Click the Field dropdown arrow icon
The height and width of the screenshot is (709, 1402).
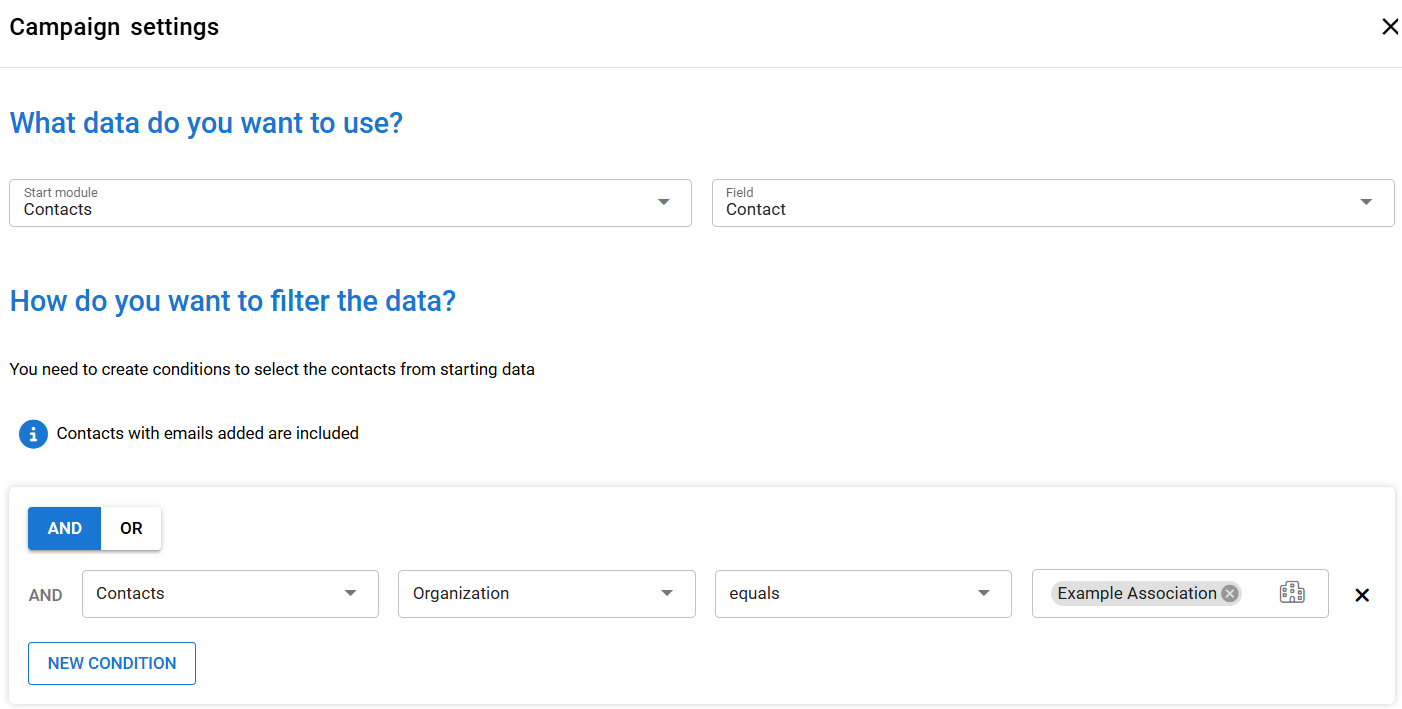click(x=1366, y=202)
